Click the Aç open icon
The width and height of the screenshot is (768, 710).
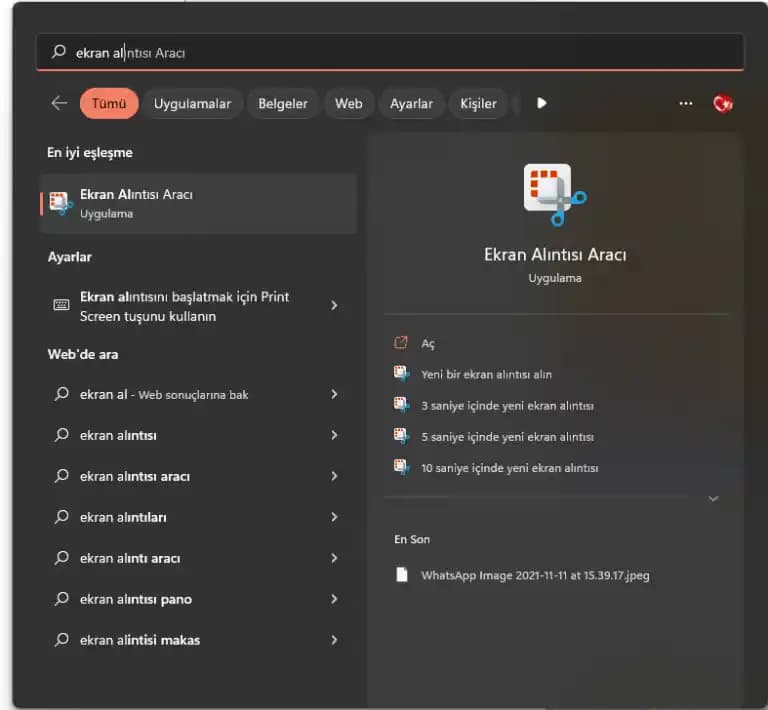(401, 343)
